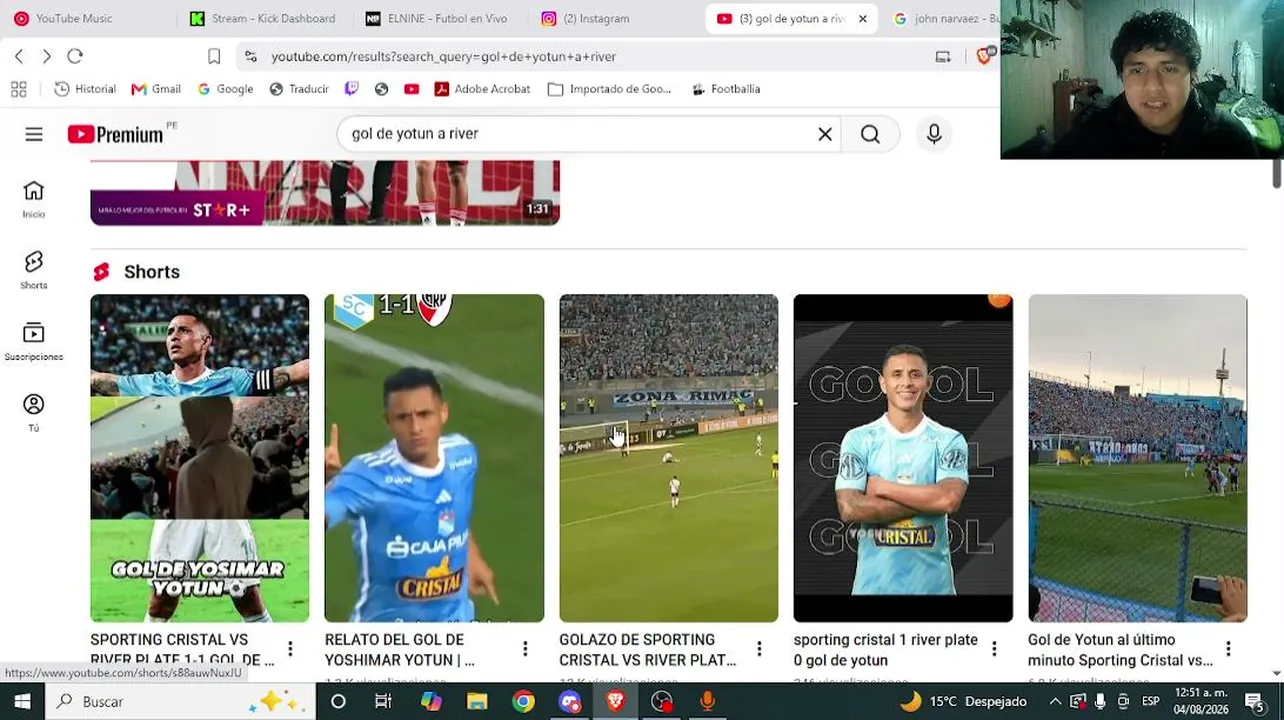Open the weather widget showing 15°C Despejado
Image resolution: width=1284 pixels, height=720 pixels.
point(963,702)
